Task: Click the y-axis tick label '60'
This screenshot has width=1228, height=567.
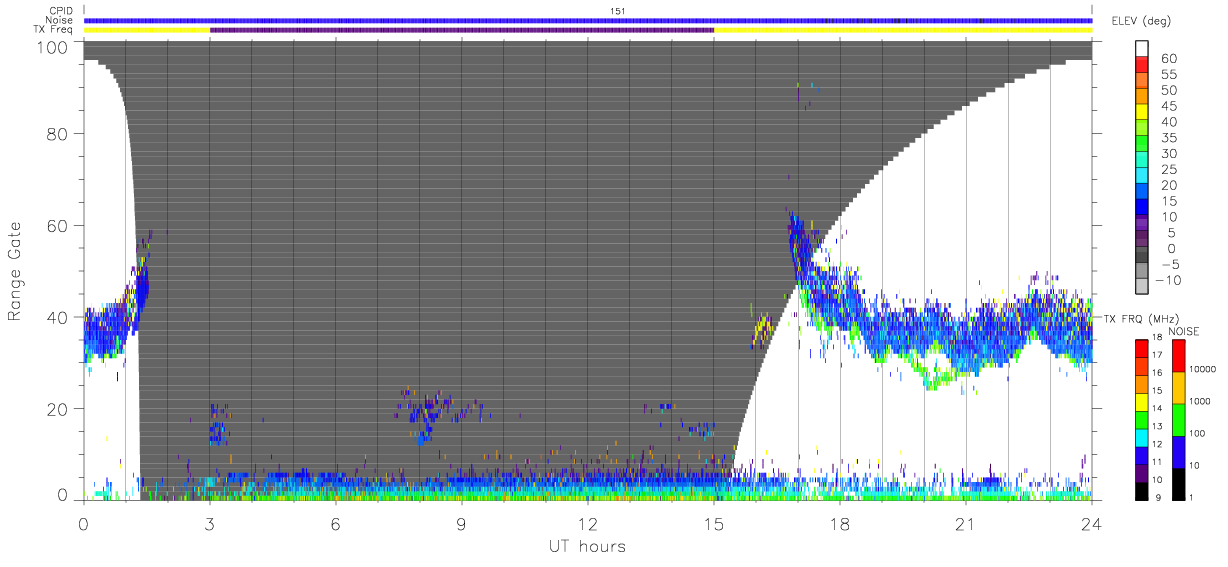Action: click(x=57, y=226)
